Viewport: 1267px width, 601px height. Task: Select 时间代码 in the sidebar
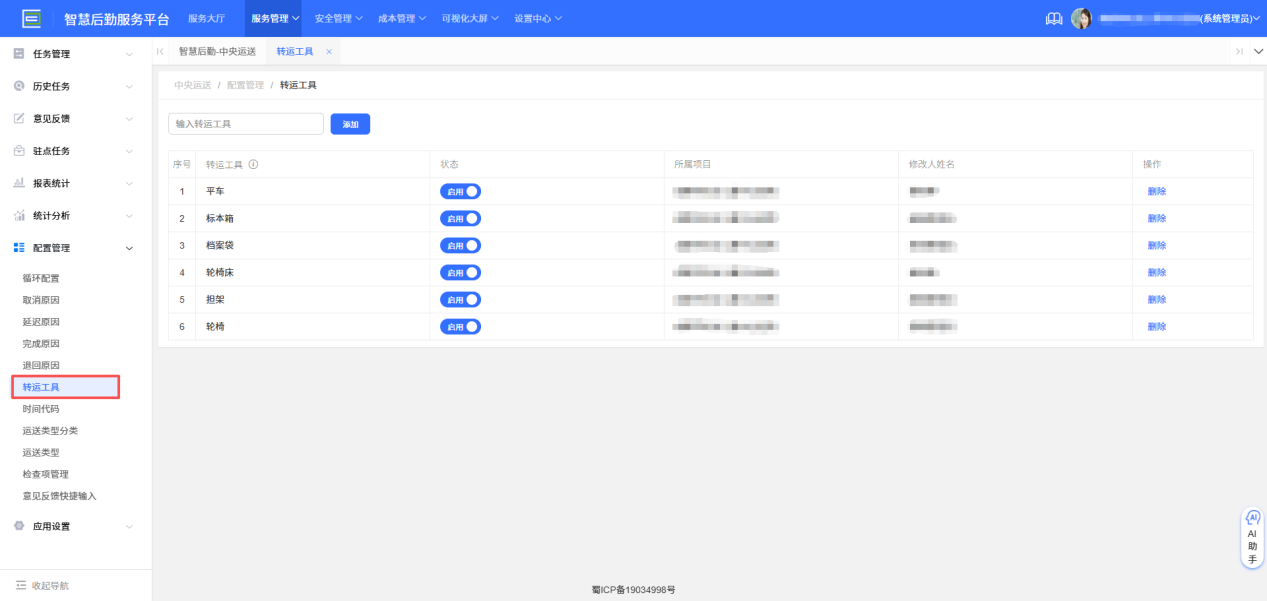(x=41, y=409)
